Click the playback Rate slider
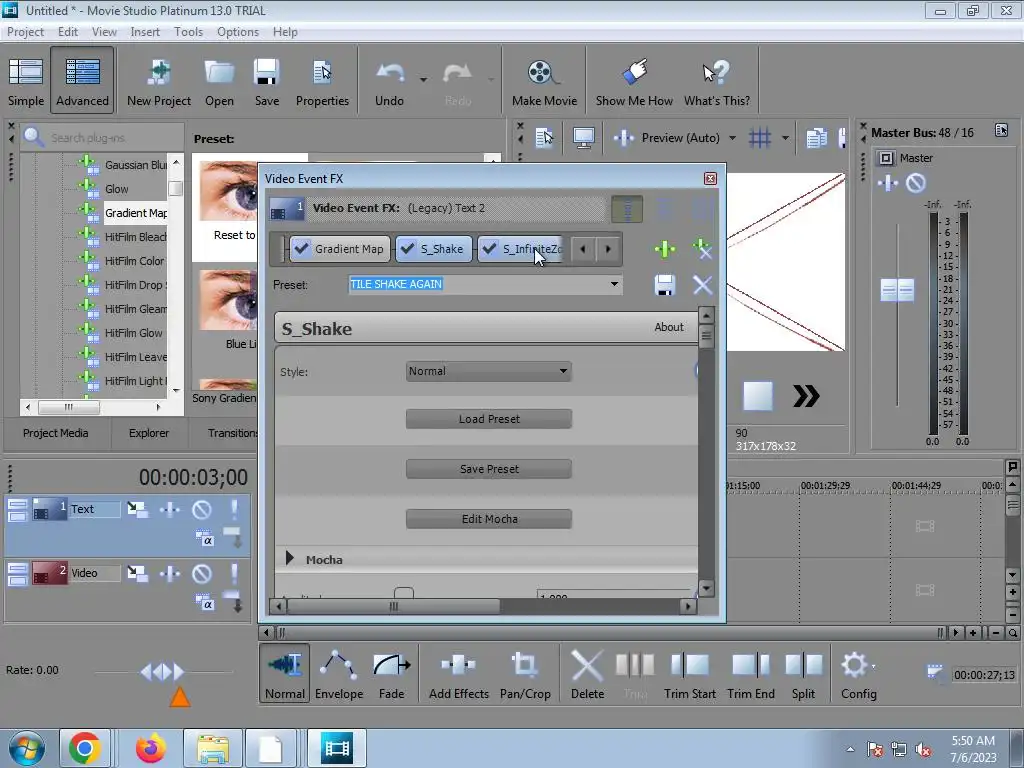Viewport: 1024px width, 768px height. coord(163,672)
